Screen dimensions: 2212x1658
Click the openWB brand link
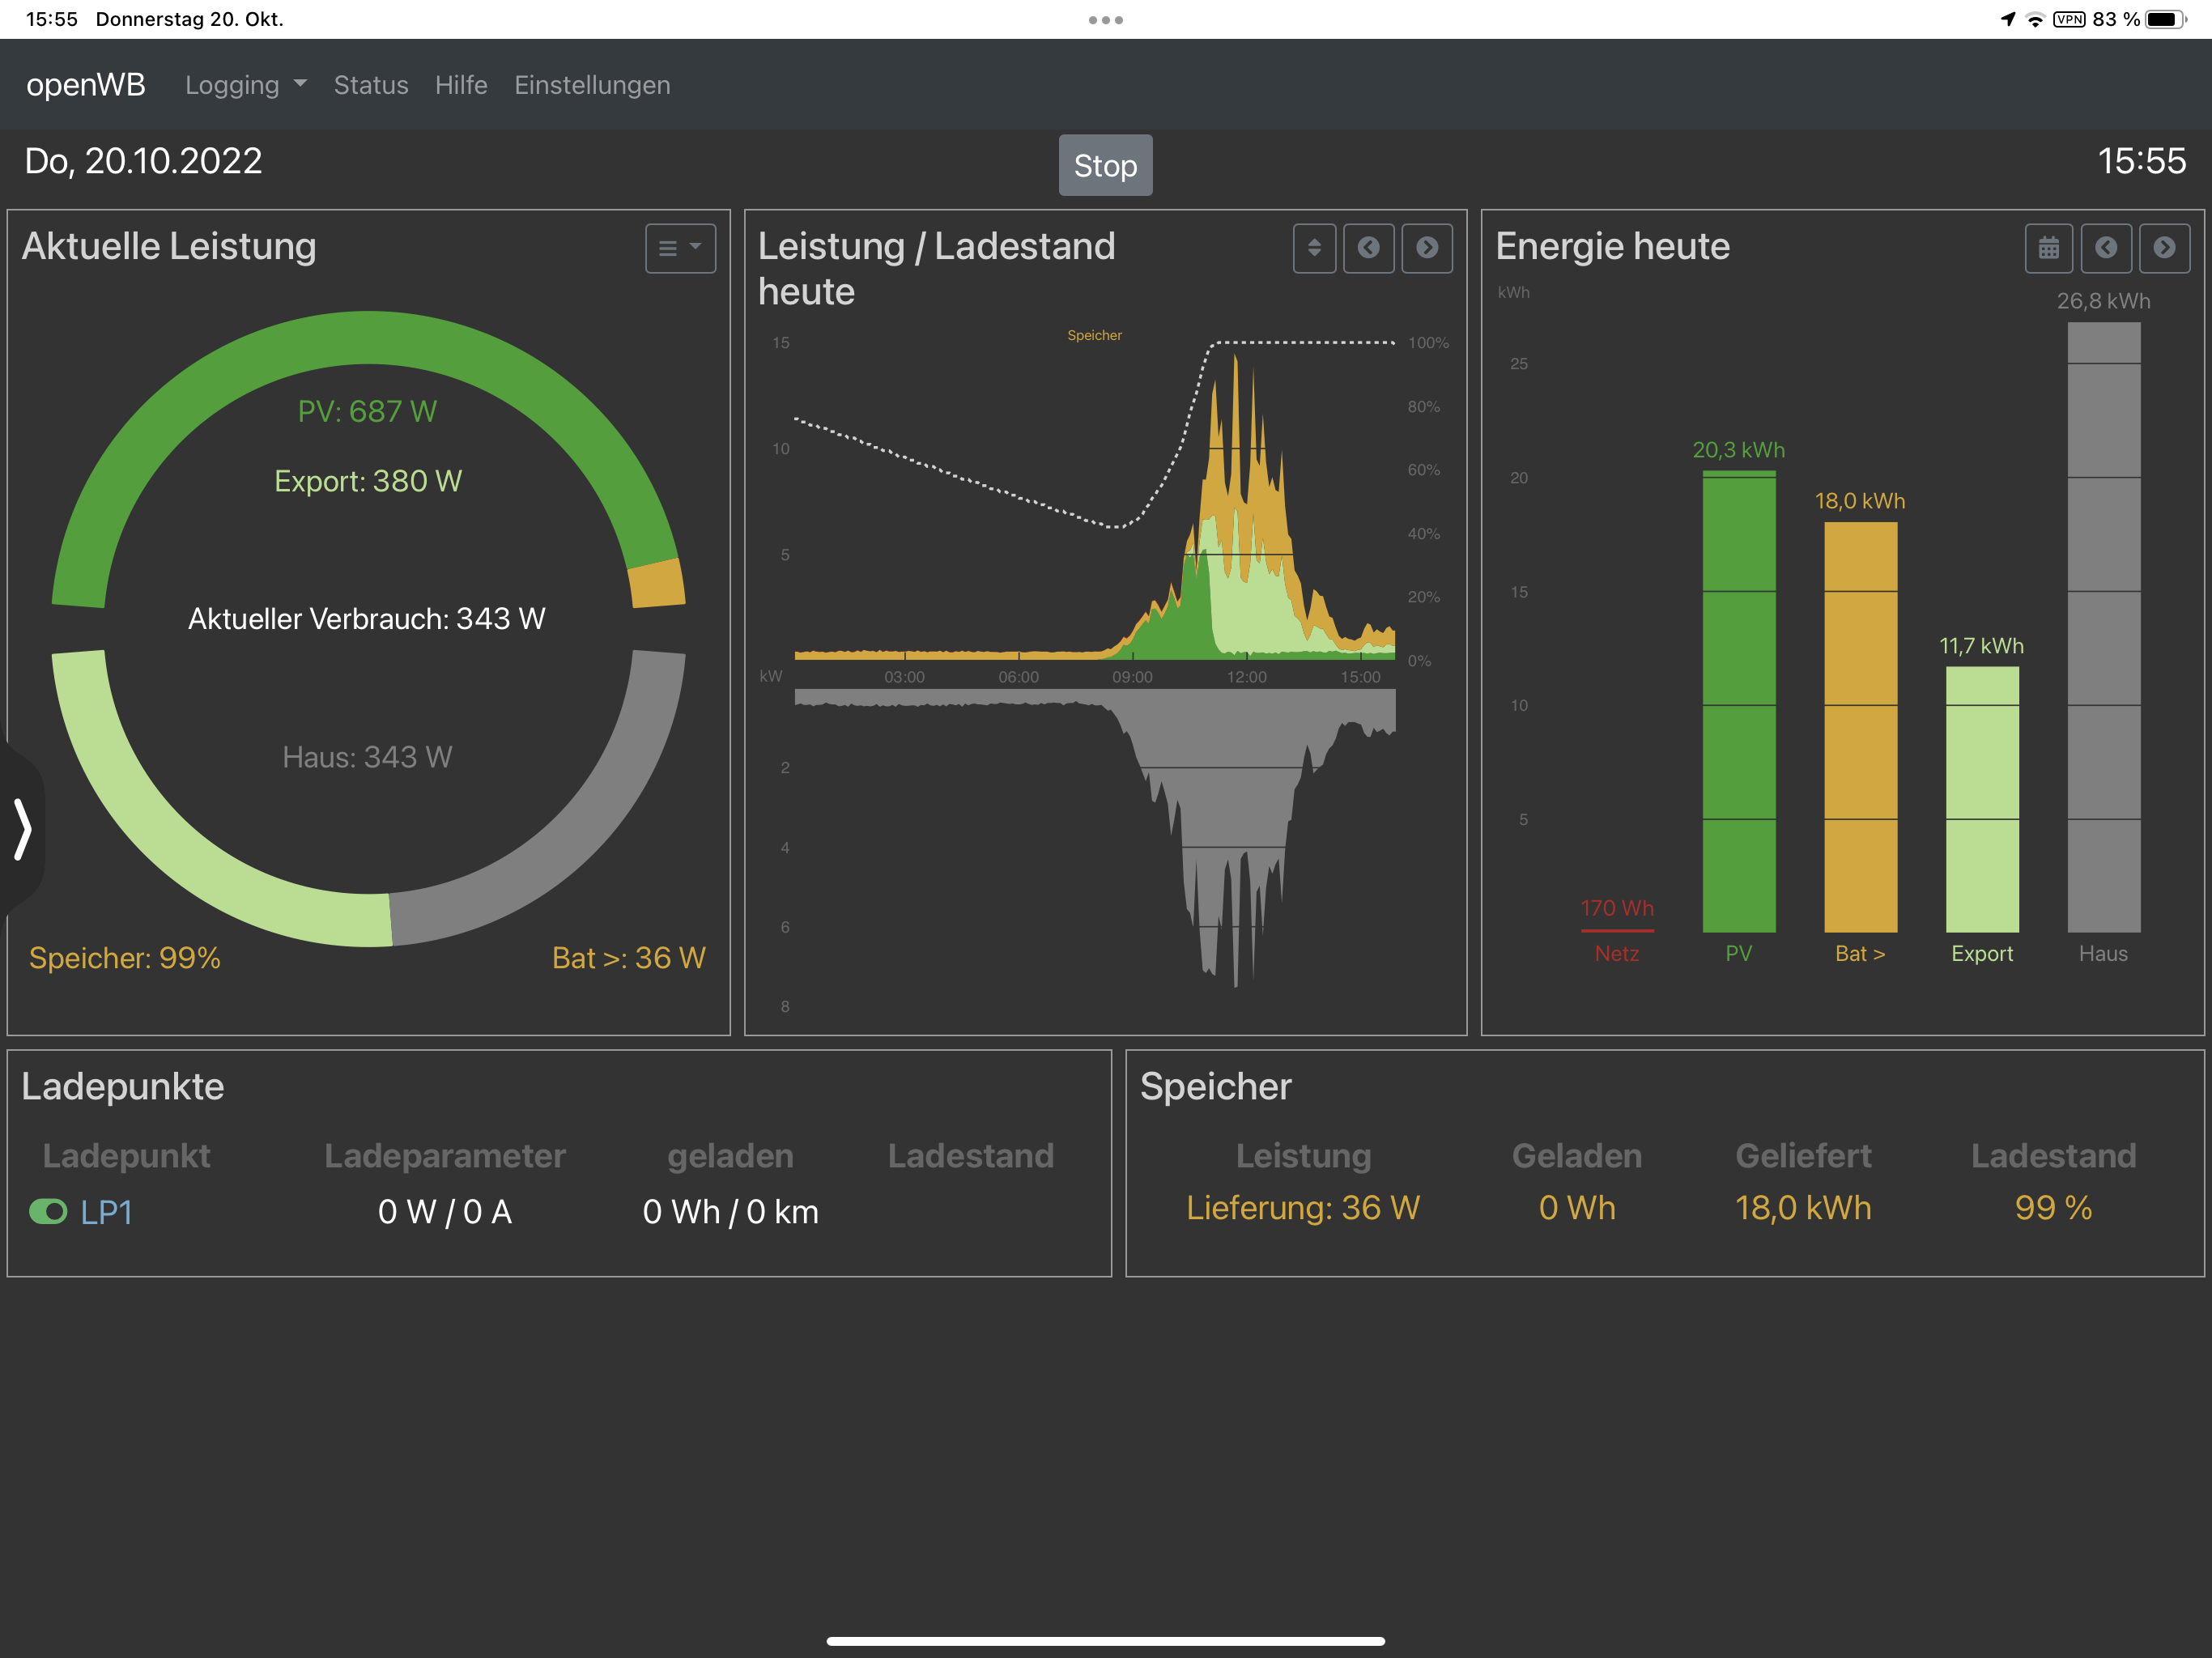(86, 85)
